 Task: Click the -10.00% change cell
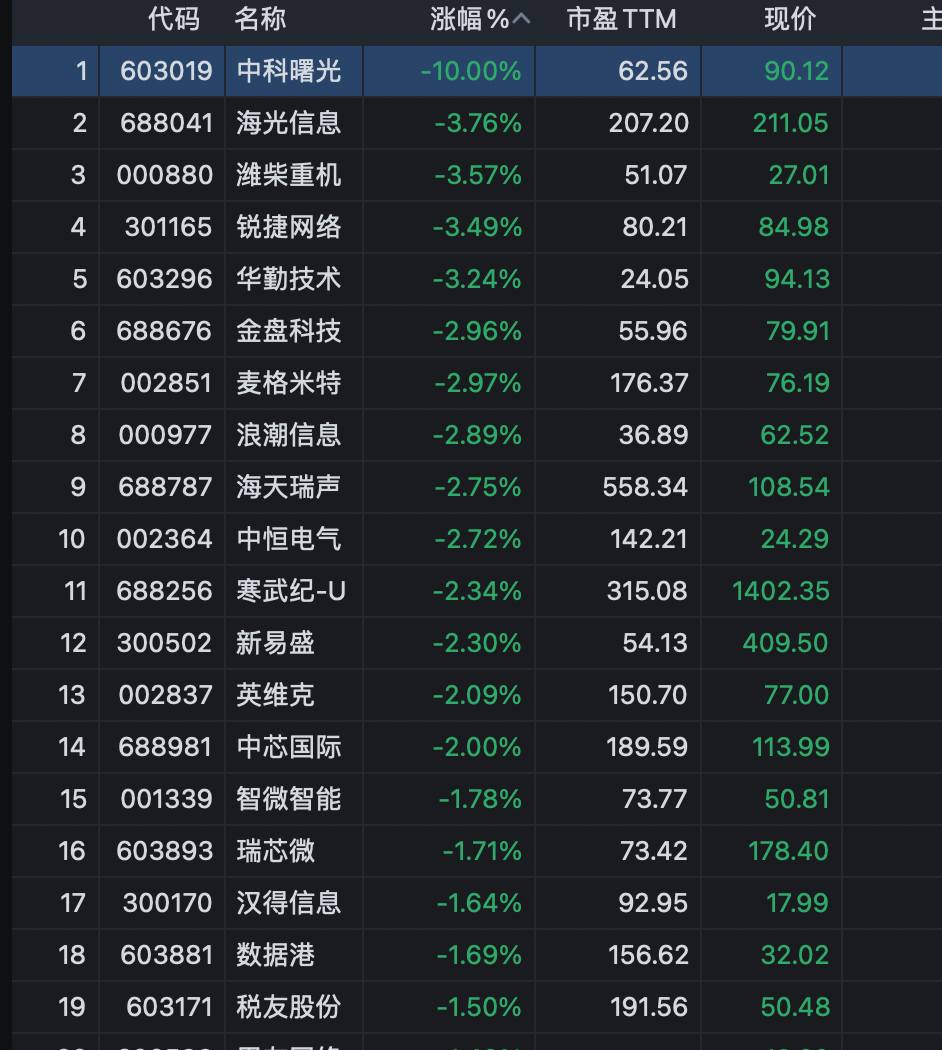471,71
